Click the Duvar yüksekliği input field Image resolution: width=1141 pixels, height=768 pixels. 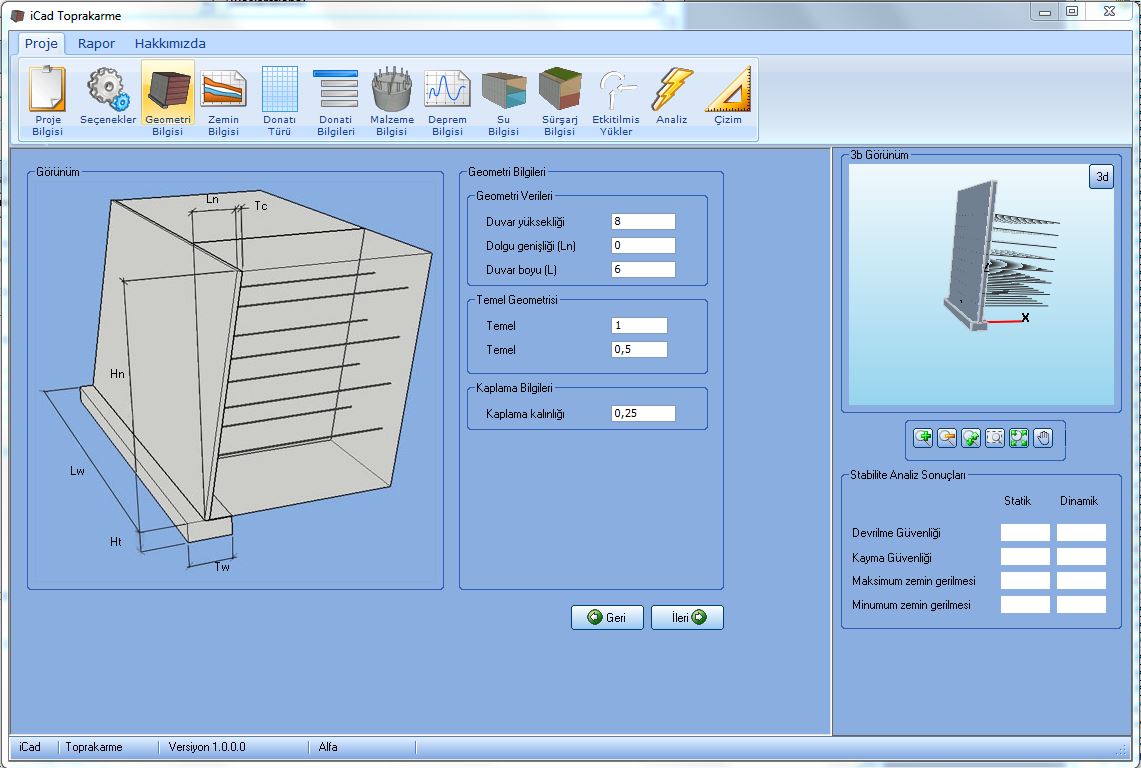pyautogui.click(x=643, y=221)
